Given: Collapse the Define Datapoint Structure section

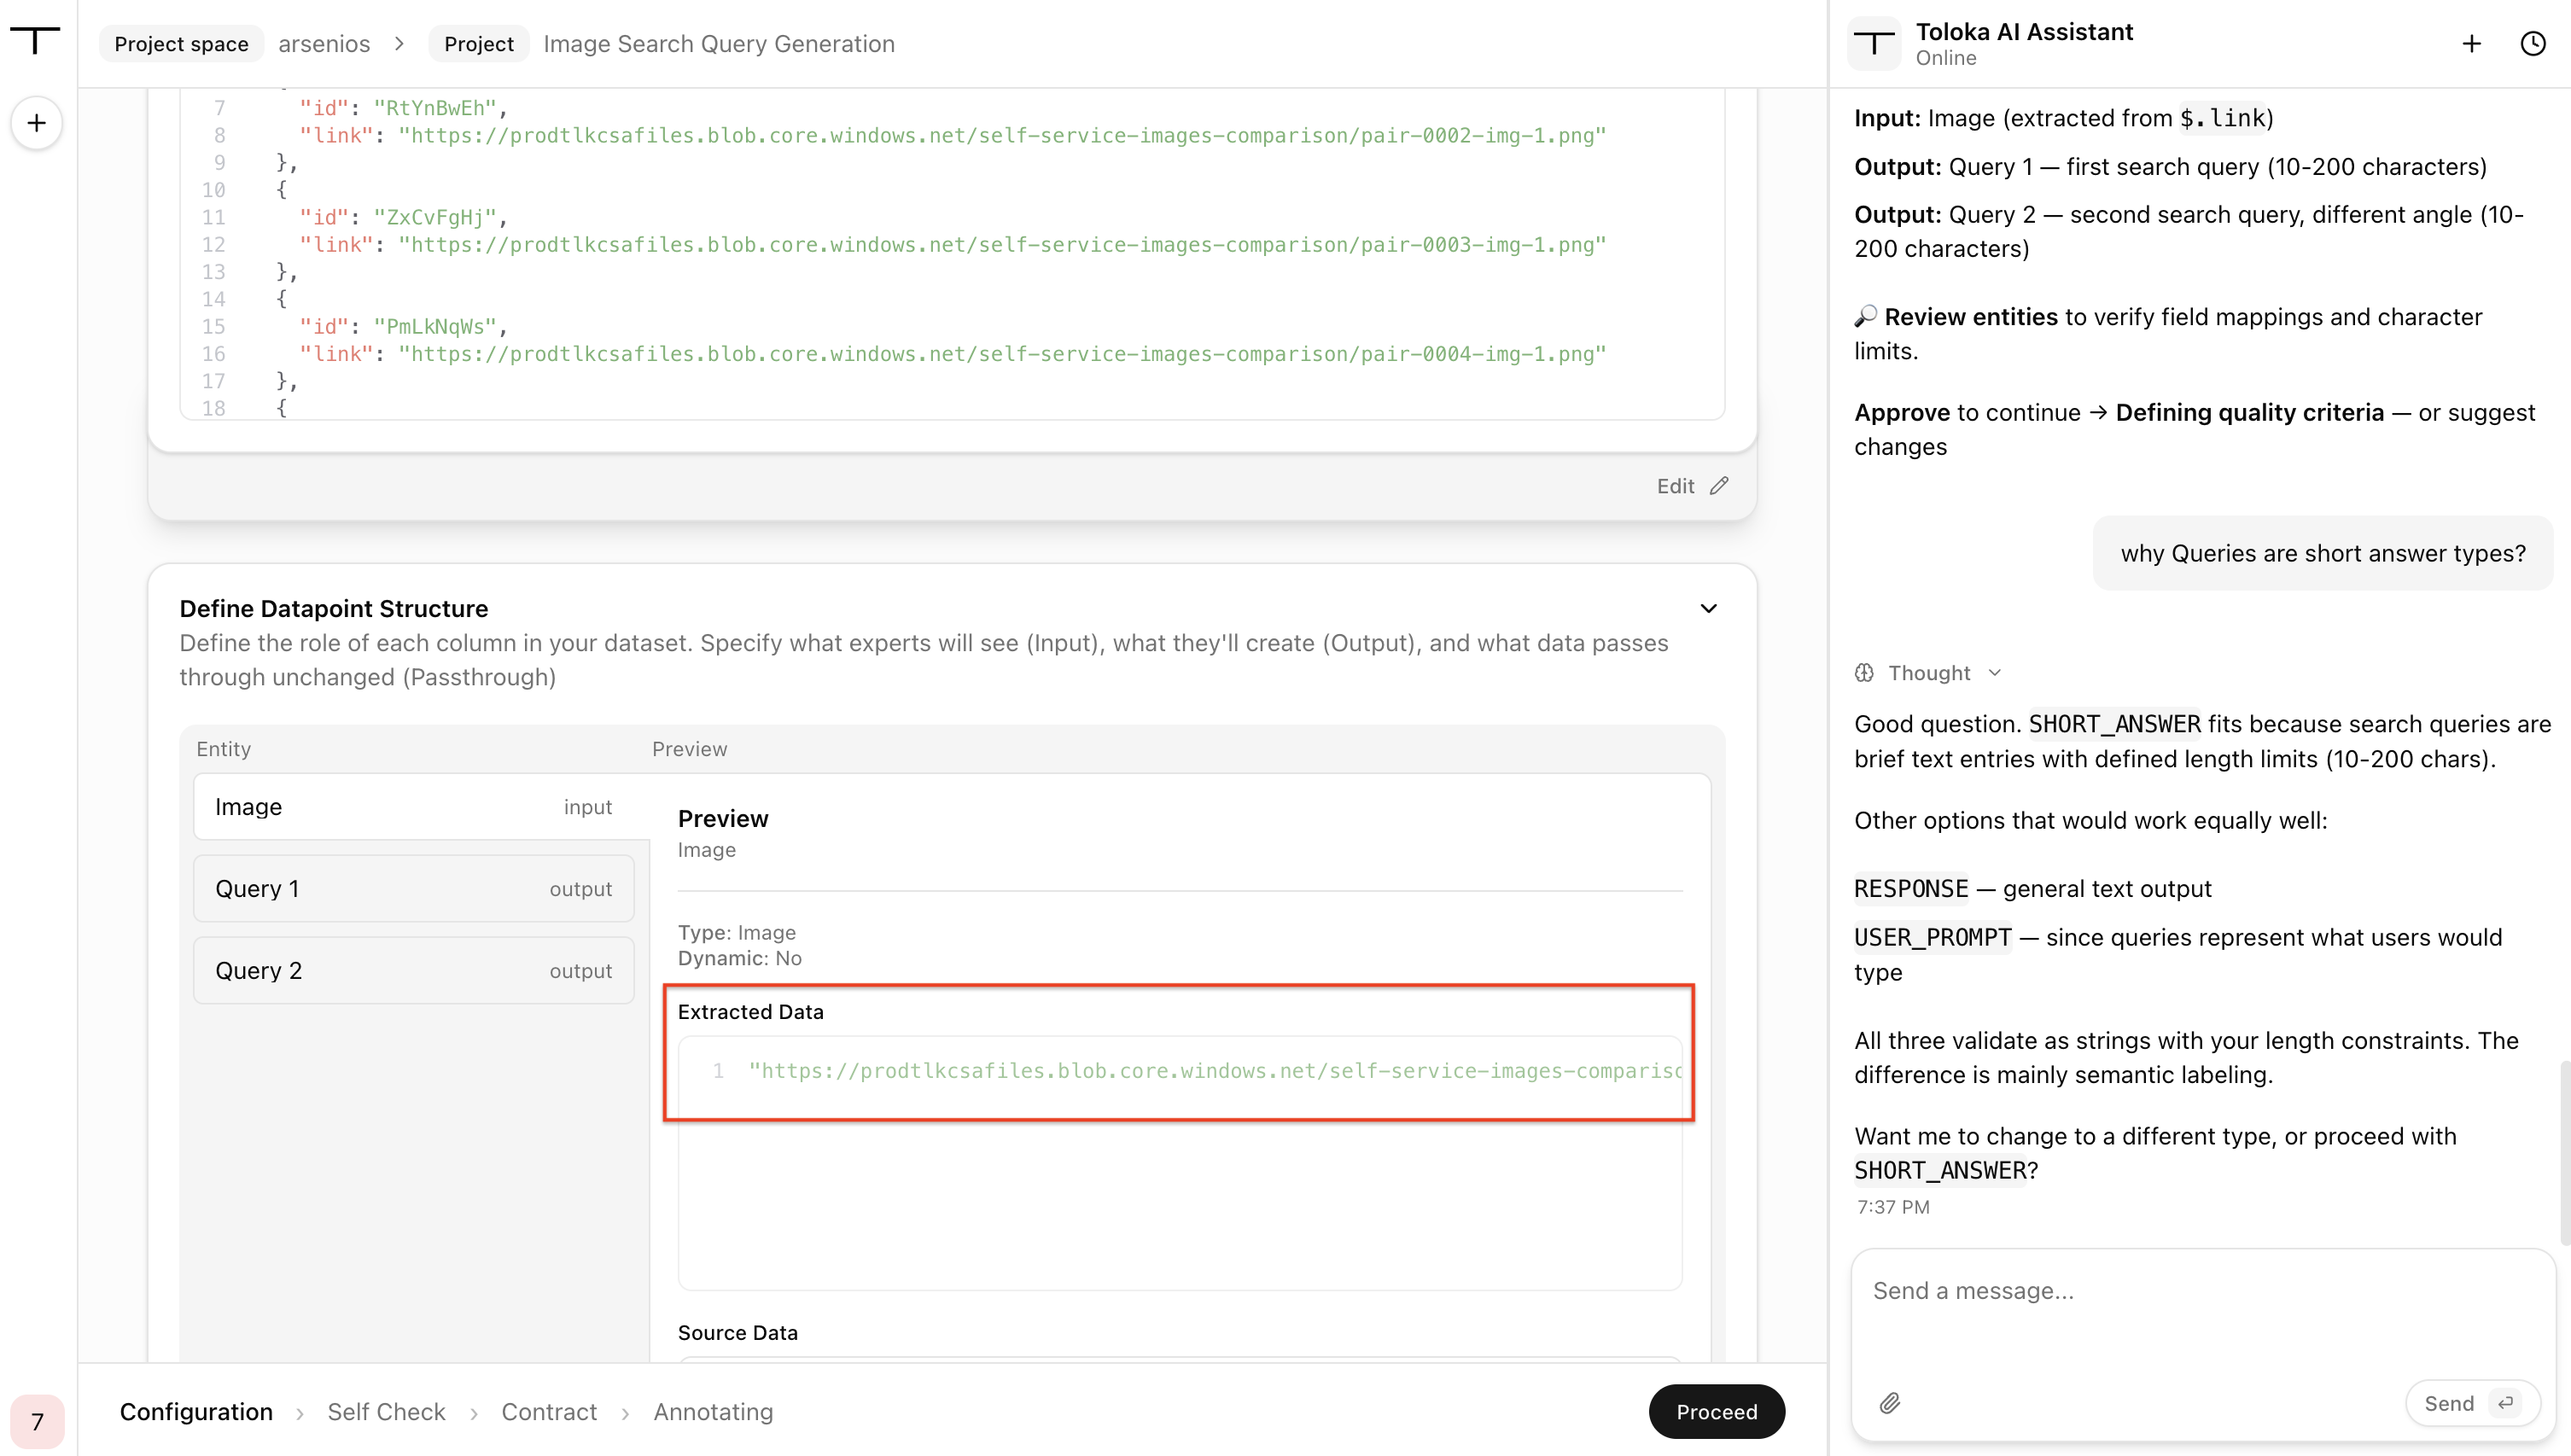Looking at the screenshot, I should point(1708,609).
